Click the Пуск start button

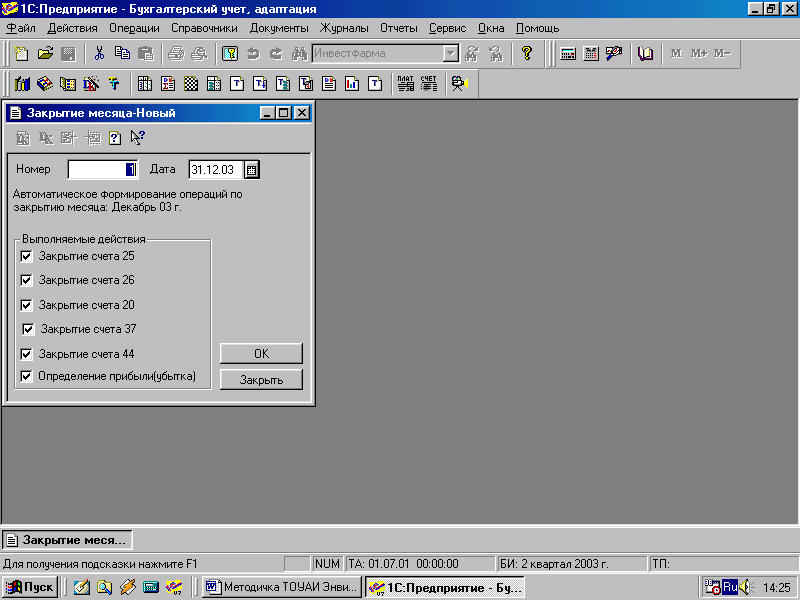(x=30, y=587)
